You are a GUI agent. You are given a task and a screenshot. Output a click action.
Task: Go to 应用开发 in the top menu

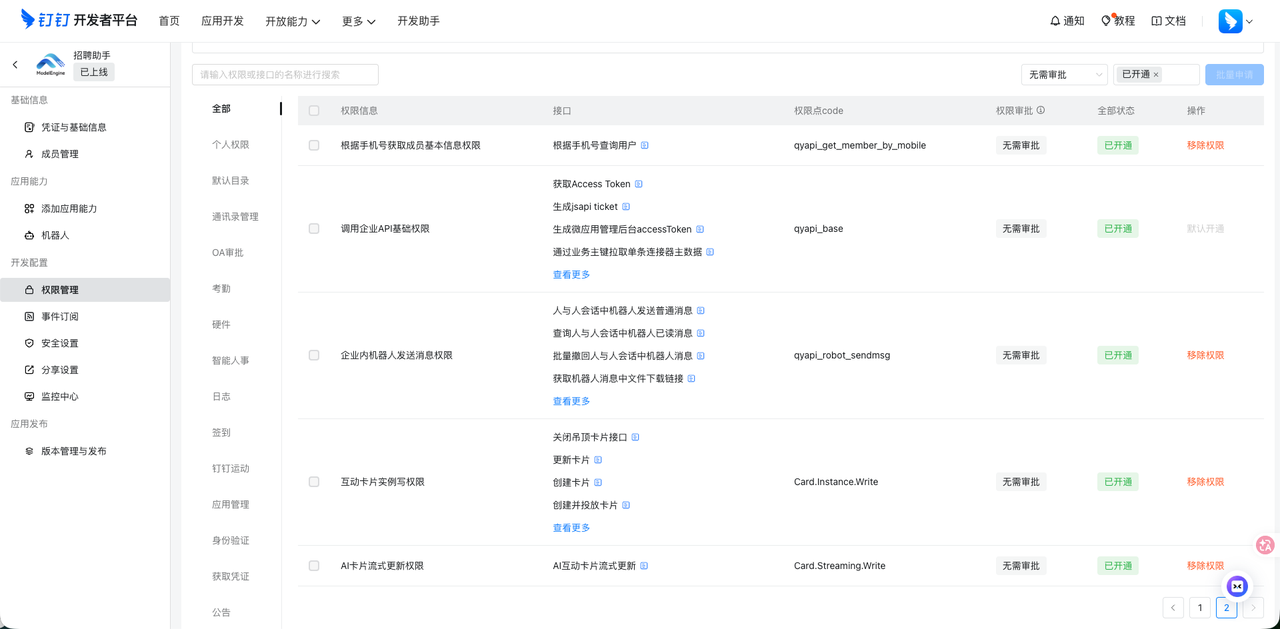click(x=222, y=20)
